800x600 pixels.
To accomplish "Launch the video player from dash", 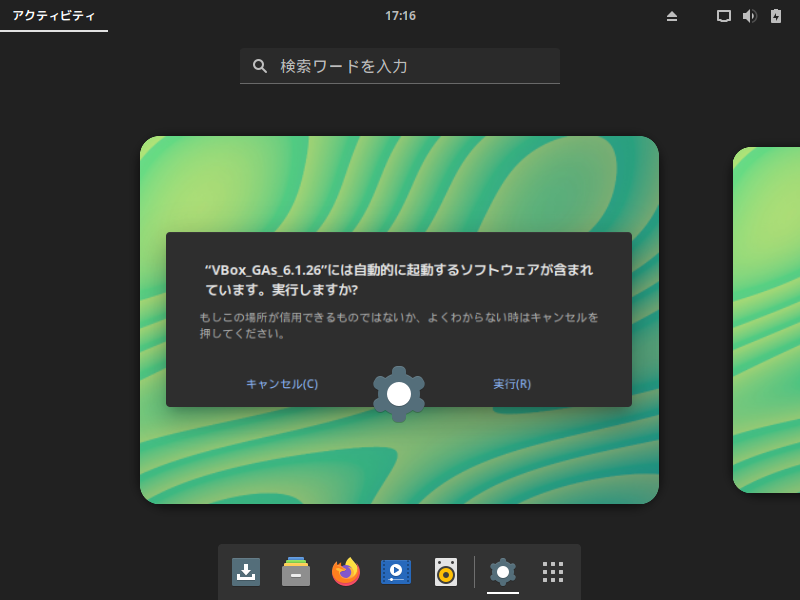I will pyautogui.click(x=396, y=571).
